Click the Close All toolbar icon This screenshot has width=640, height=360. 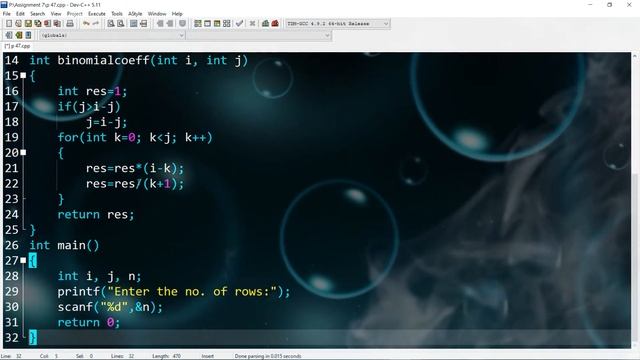[x=58, y=24]
